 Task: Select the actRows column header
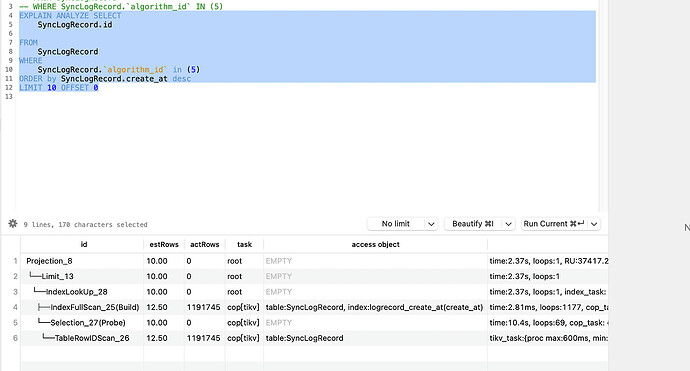coord(205,244)
